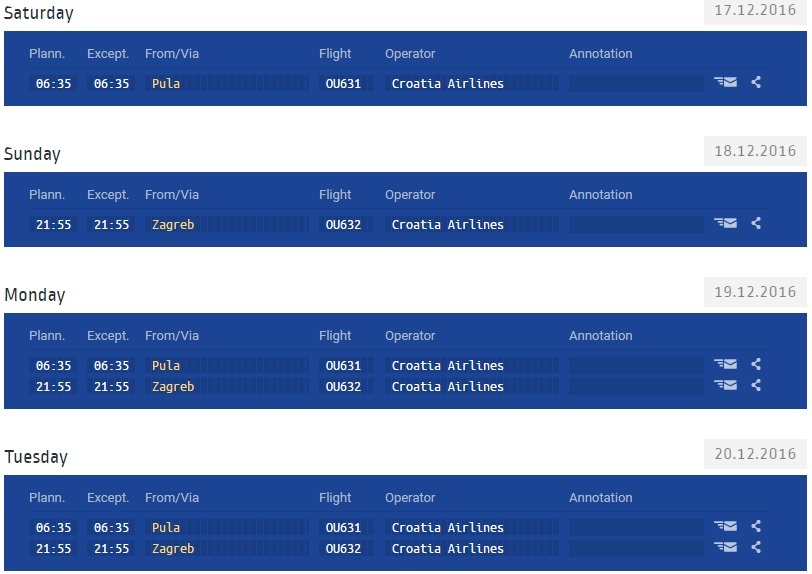Click the email alert icon for Sunday's OU632 flight
The height and width of the screenshot is (574, 812).
(x=726, y=224)
